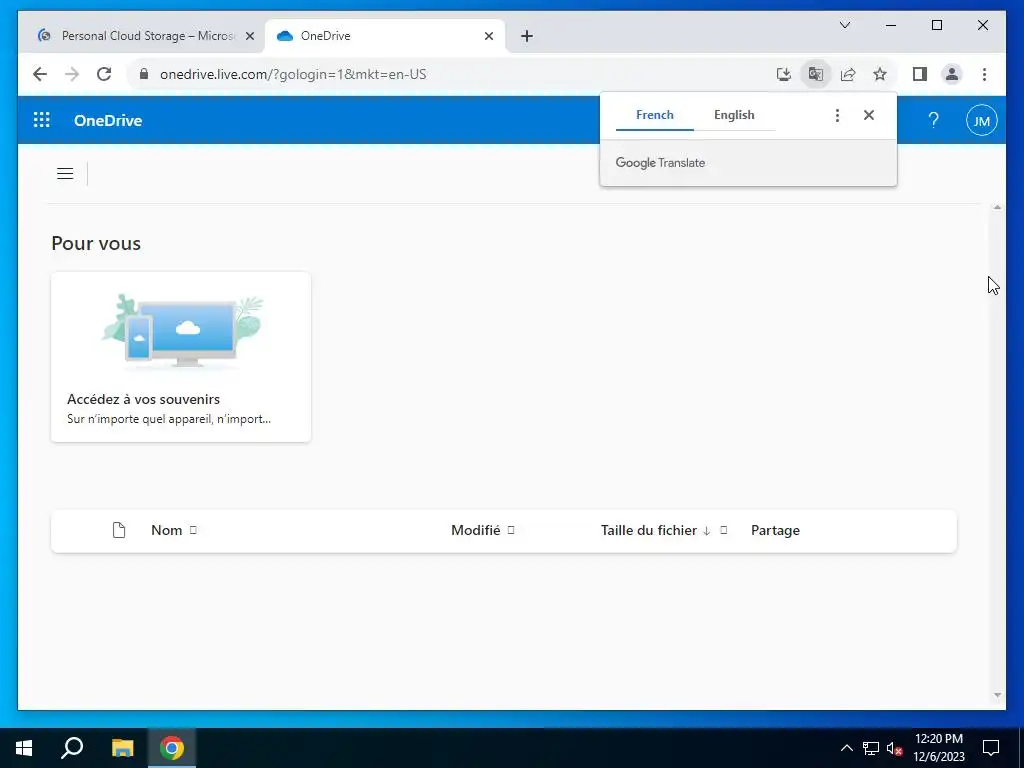
Task: Click the file type column icon
Action: pos(119,530)
